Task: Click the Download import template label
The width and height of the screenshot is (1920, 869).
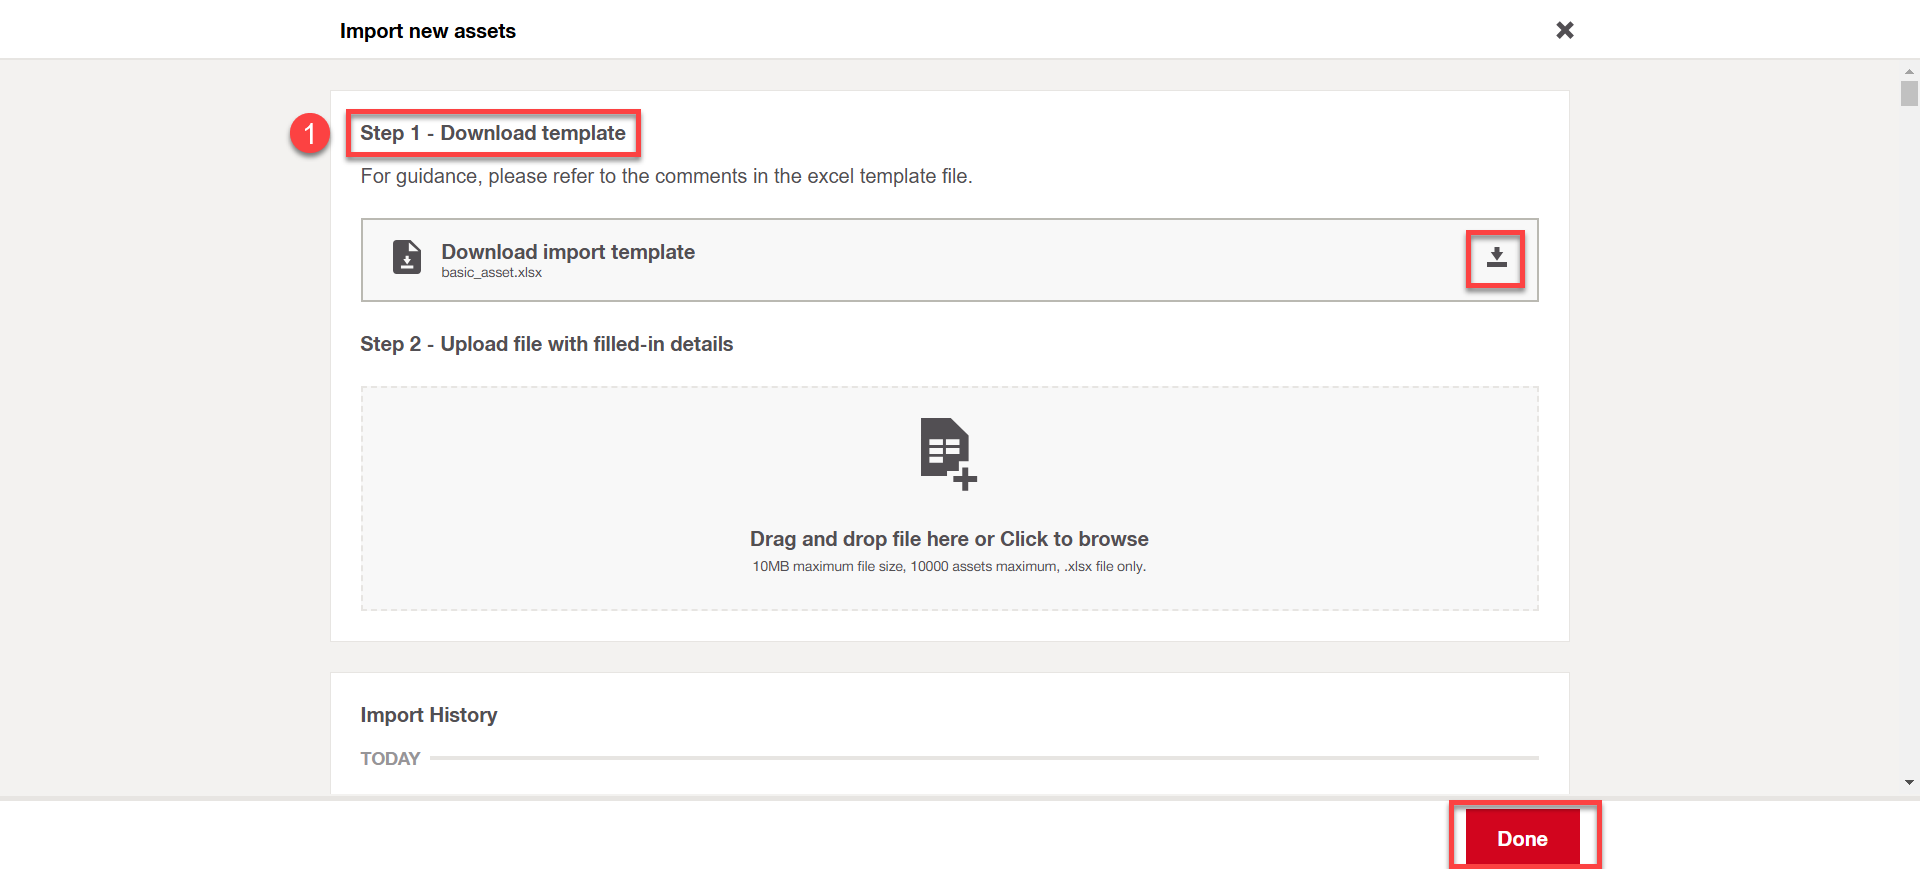Action: coord(568,252)
